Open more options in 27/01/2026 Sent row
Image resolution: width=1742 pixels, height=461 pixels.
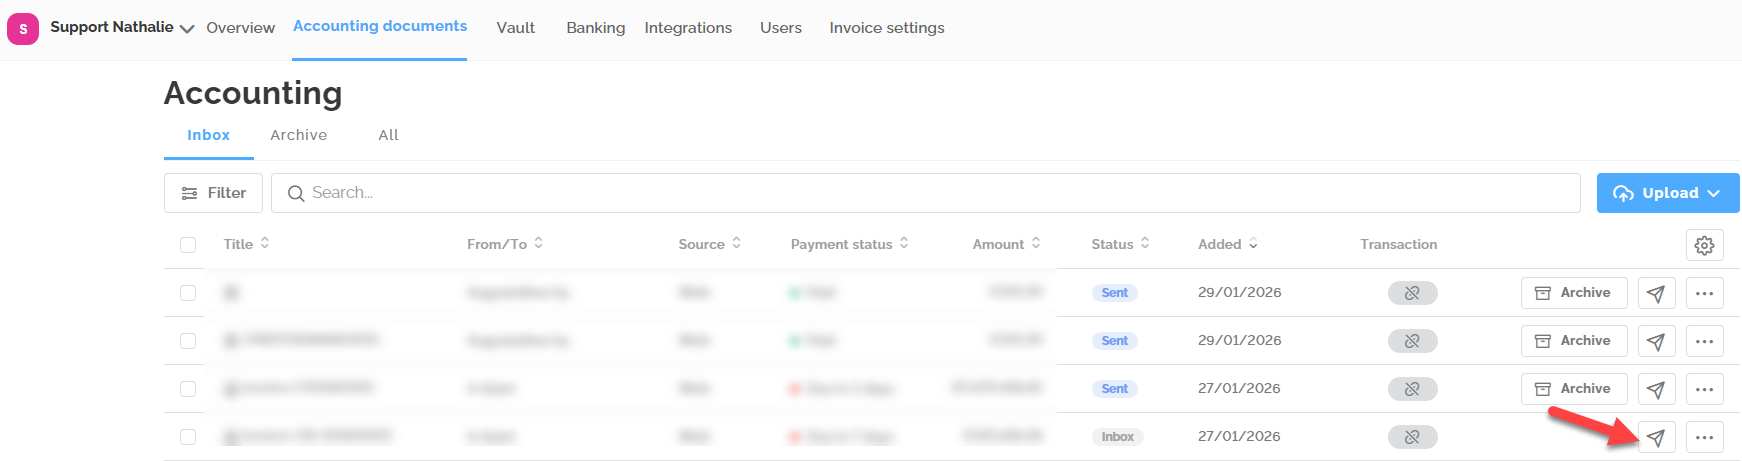coord(1705,389)
